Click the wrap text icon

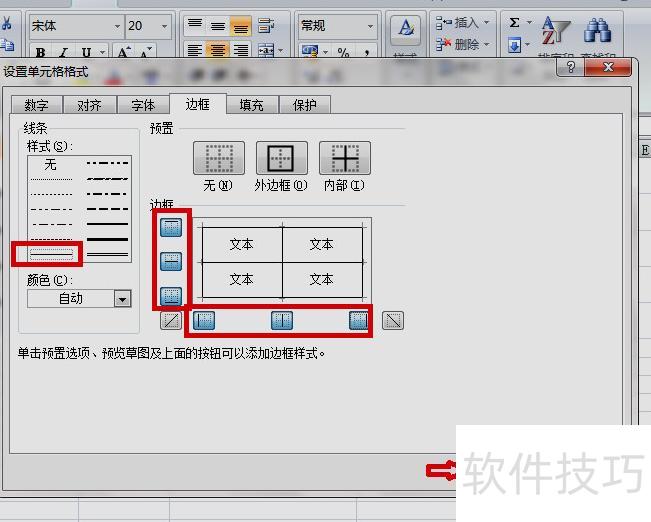click(x=266, y=25)
